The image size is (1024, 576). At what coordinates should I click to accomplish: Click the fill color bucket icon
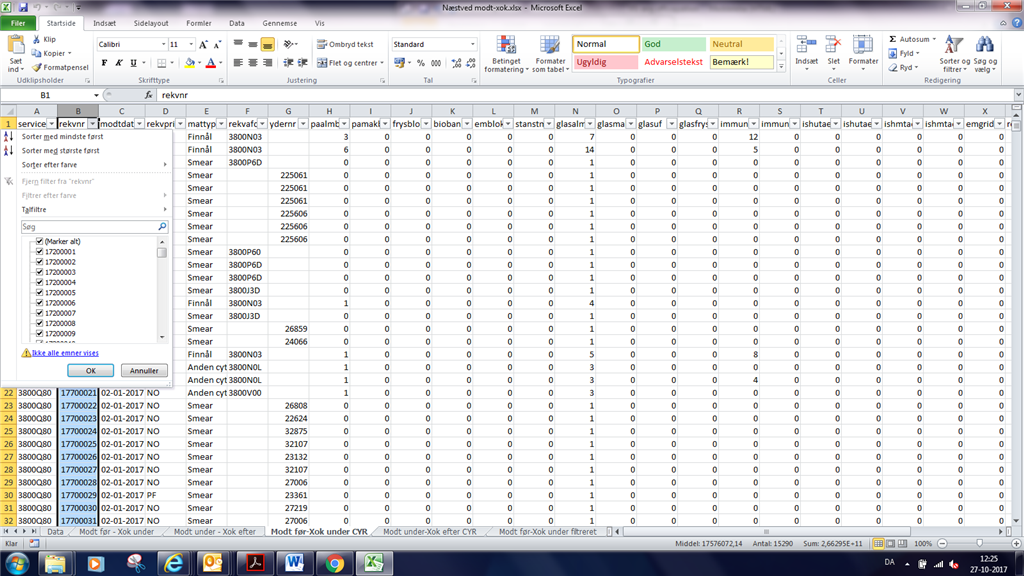[189, 63]
